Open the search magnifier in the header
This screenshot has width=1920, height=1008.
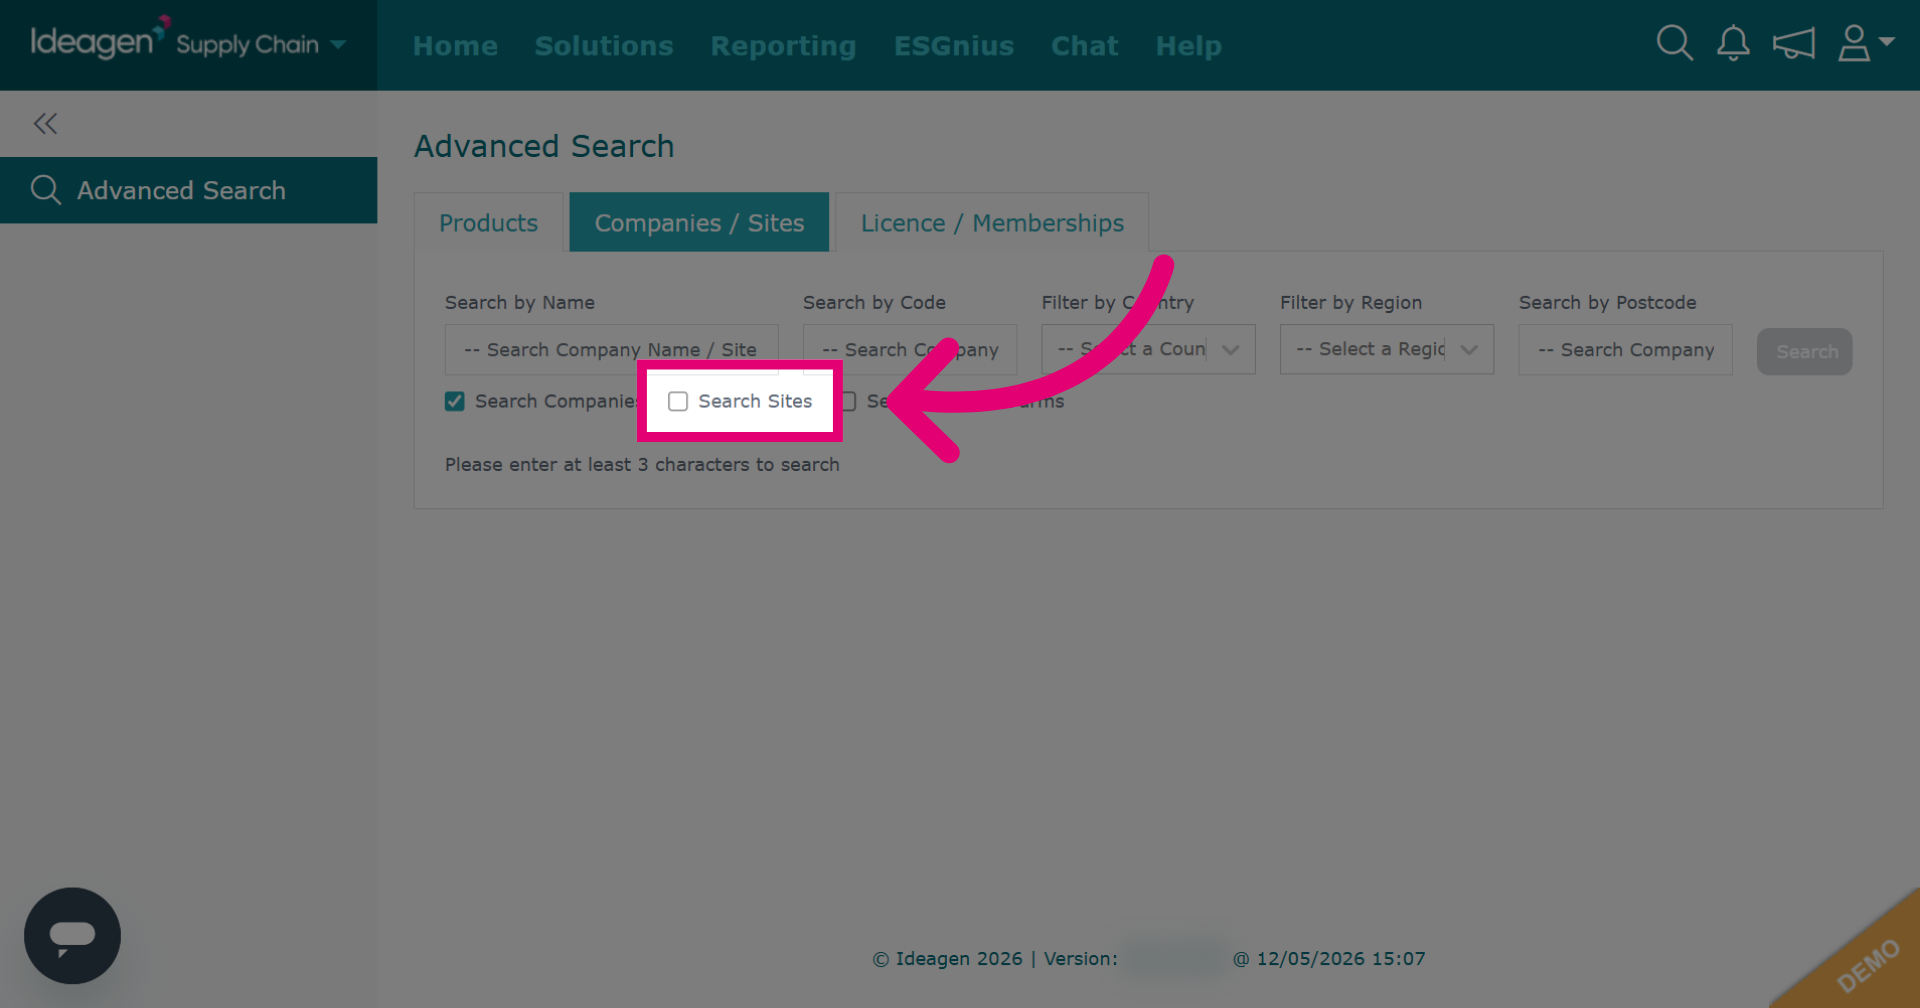(x=1674, y=44)
